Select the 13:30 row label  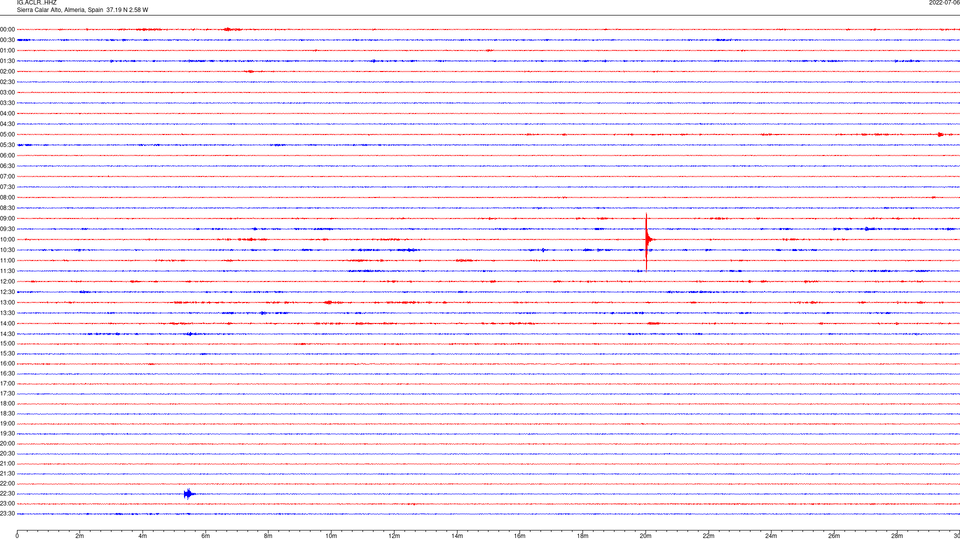7,313
